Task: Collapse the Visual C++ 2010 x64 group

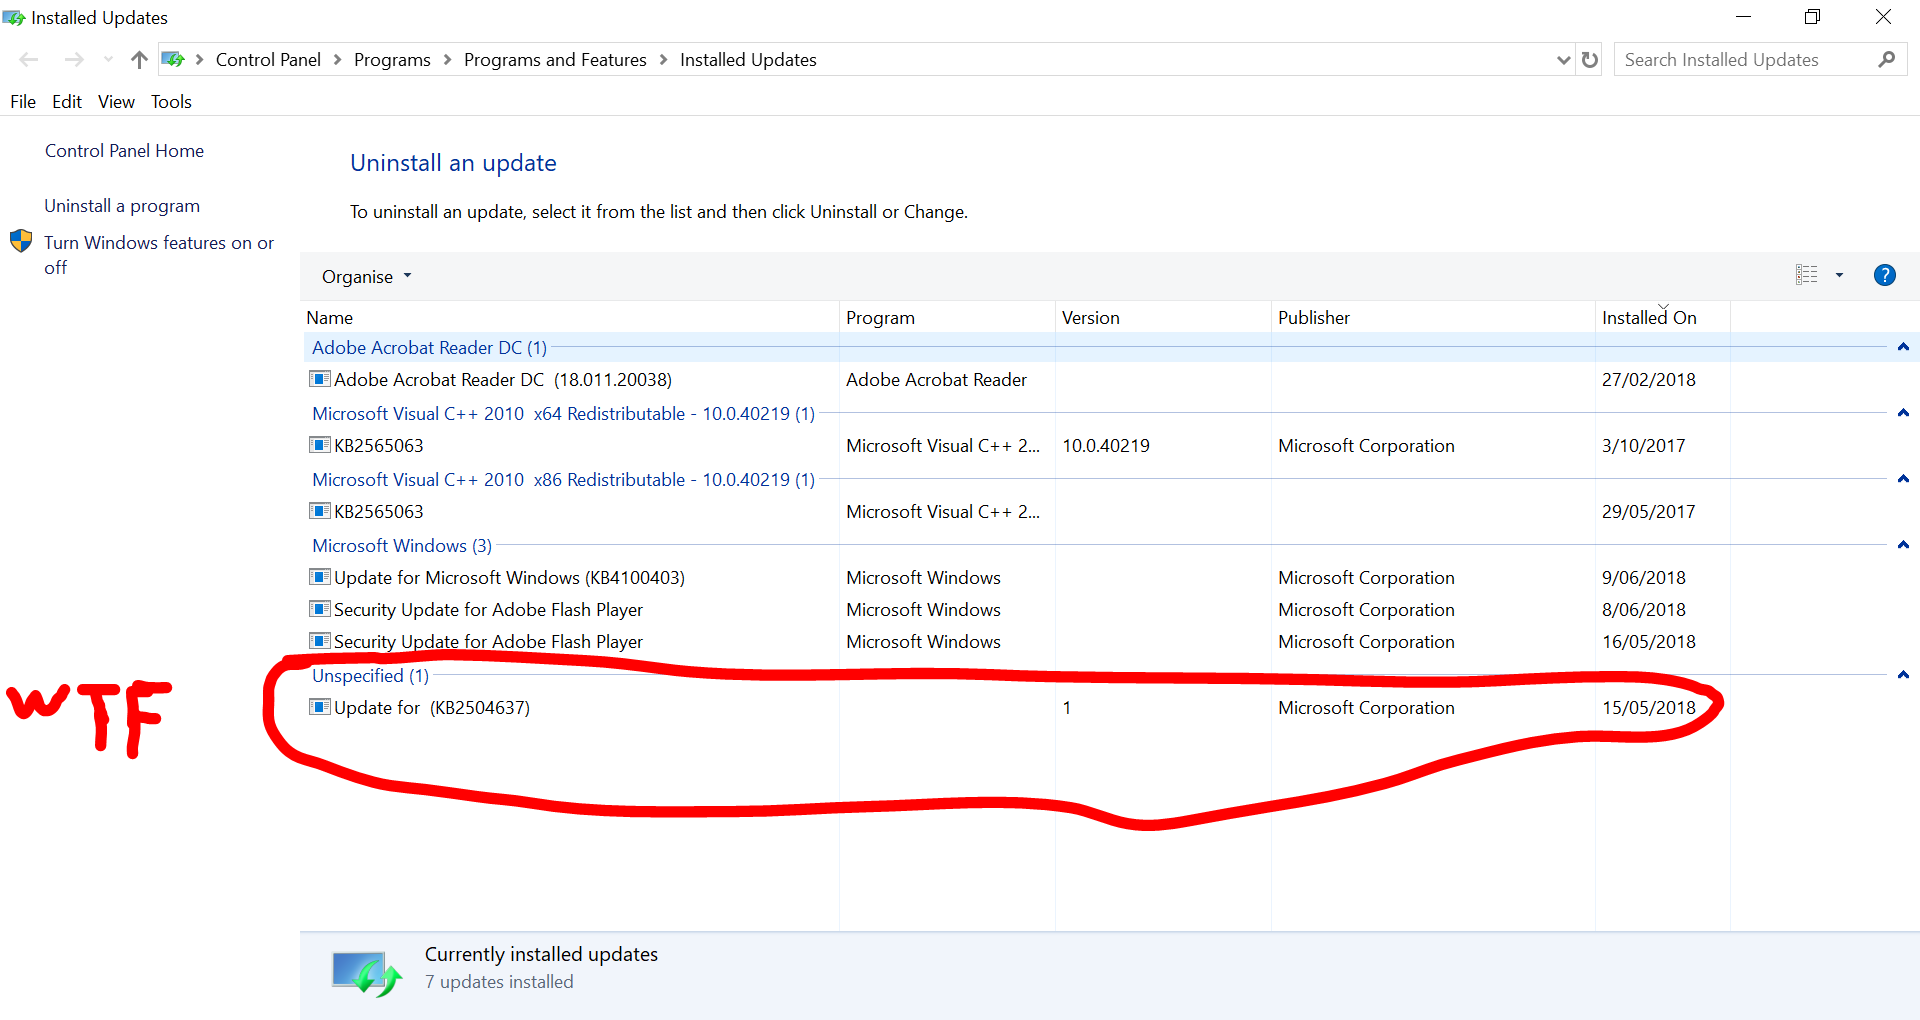Action: pos(1903,413)
